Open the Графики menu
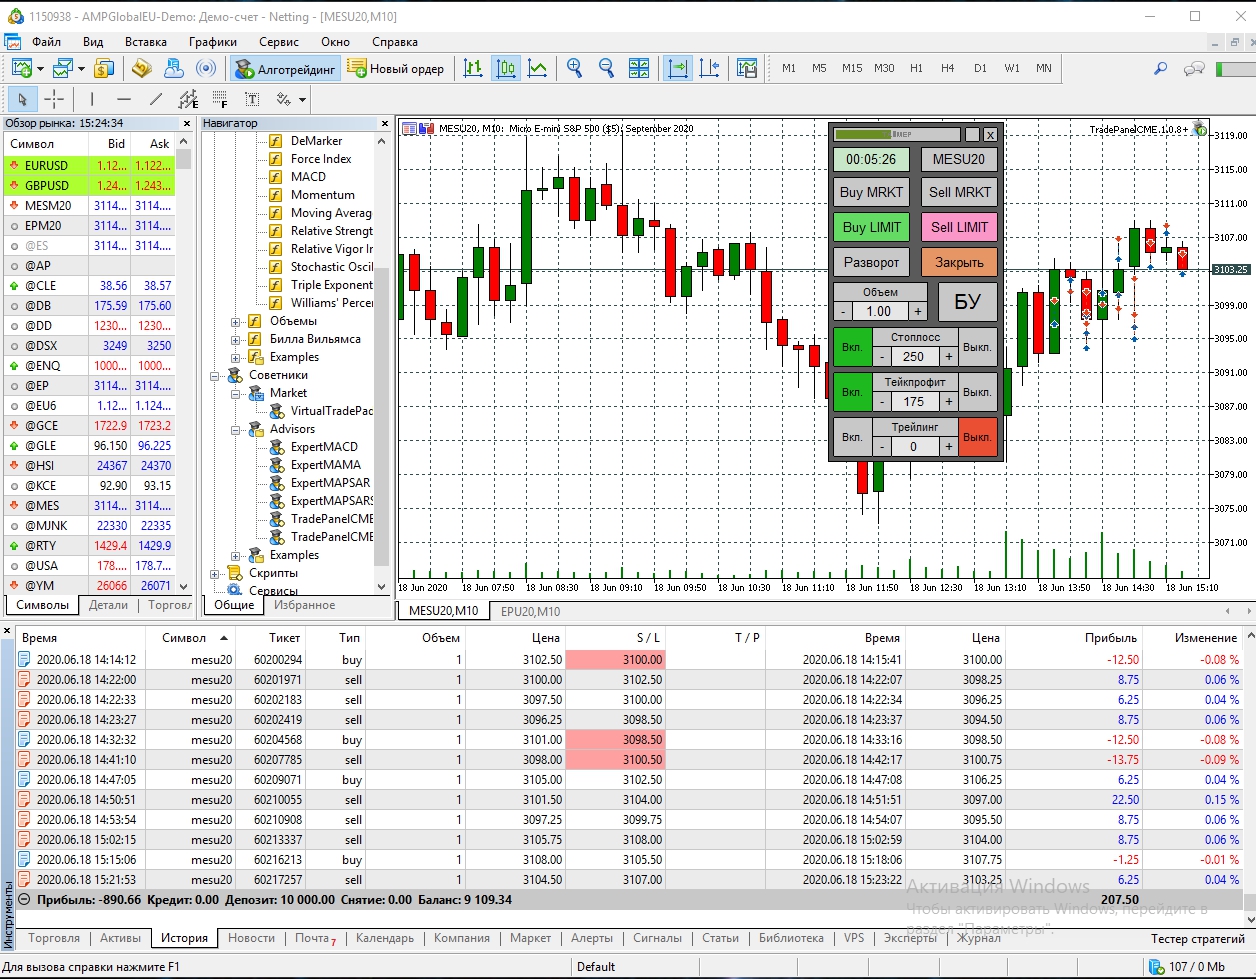Viewport: 1256px width, 979px height. [213, 42]
